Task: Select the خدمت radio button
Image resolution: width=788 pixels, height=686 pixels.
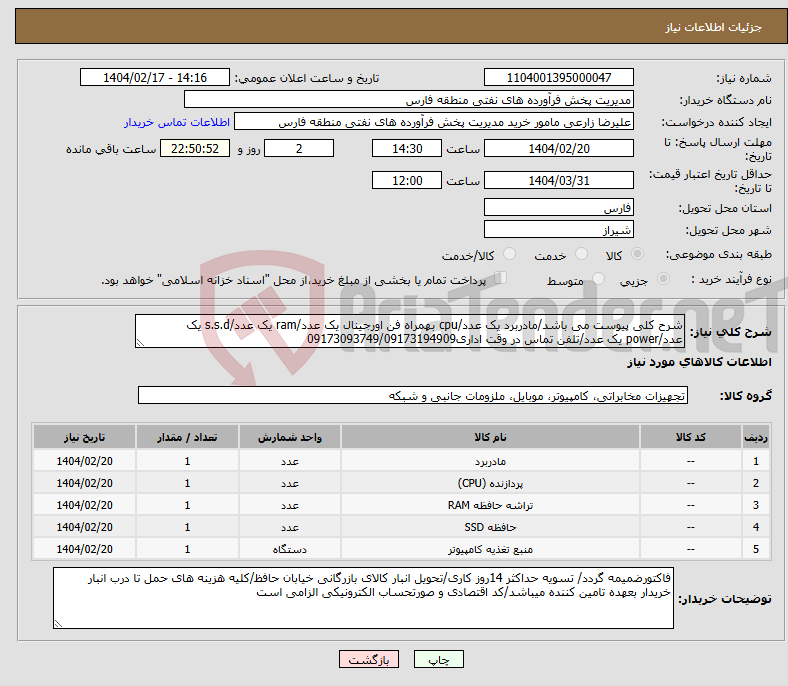Action: [x=581, y=254]
